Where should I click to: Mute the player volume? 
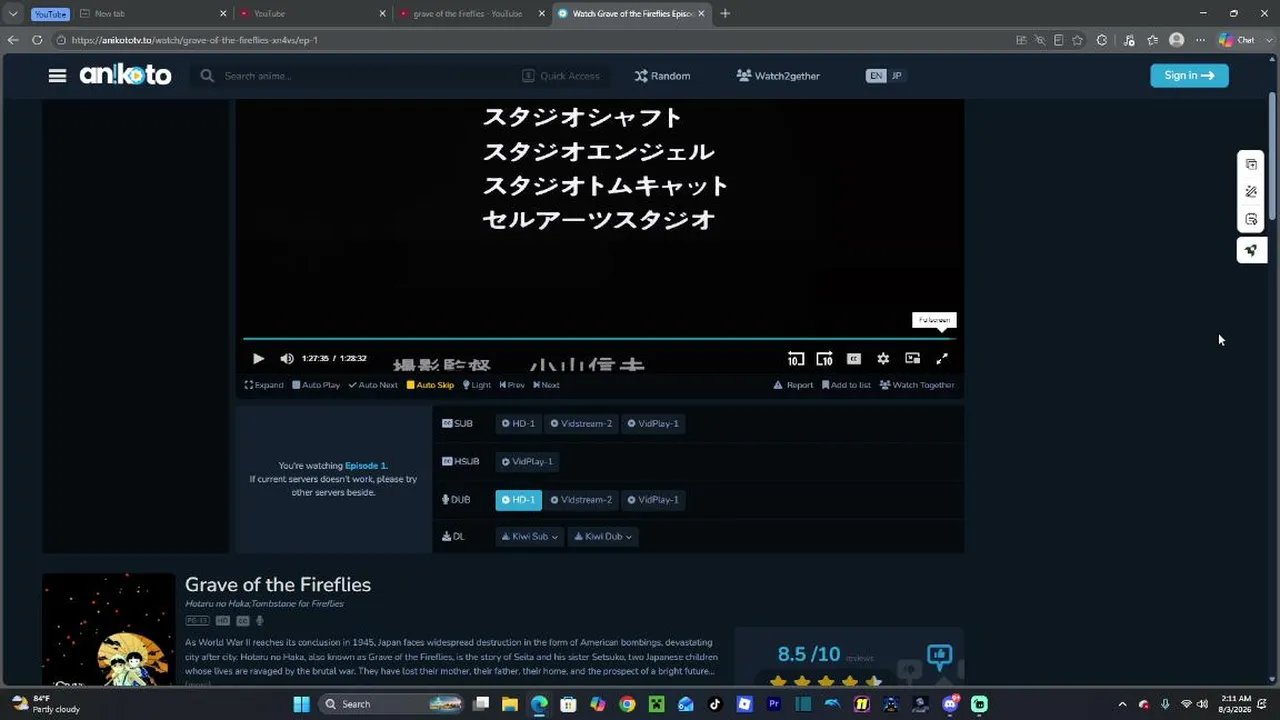(287, 358)
